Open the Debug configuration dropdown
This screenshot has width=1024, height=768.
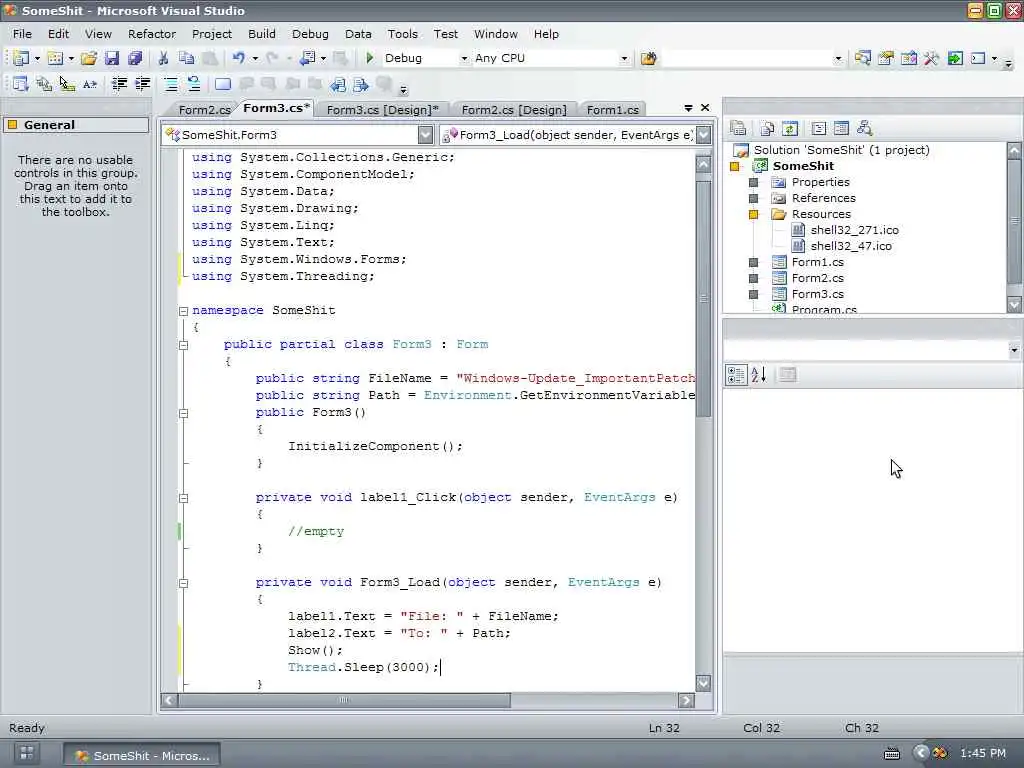click(464, 59)
